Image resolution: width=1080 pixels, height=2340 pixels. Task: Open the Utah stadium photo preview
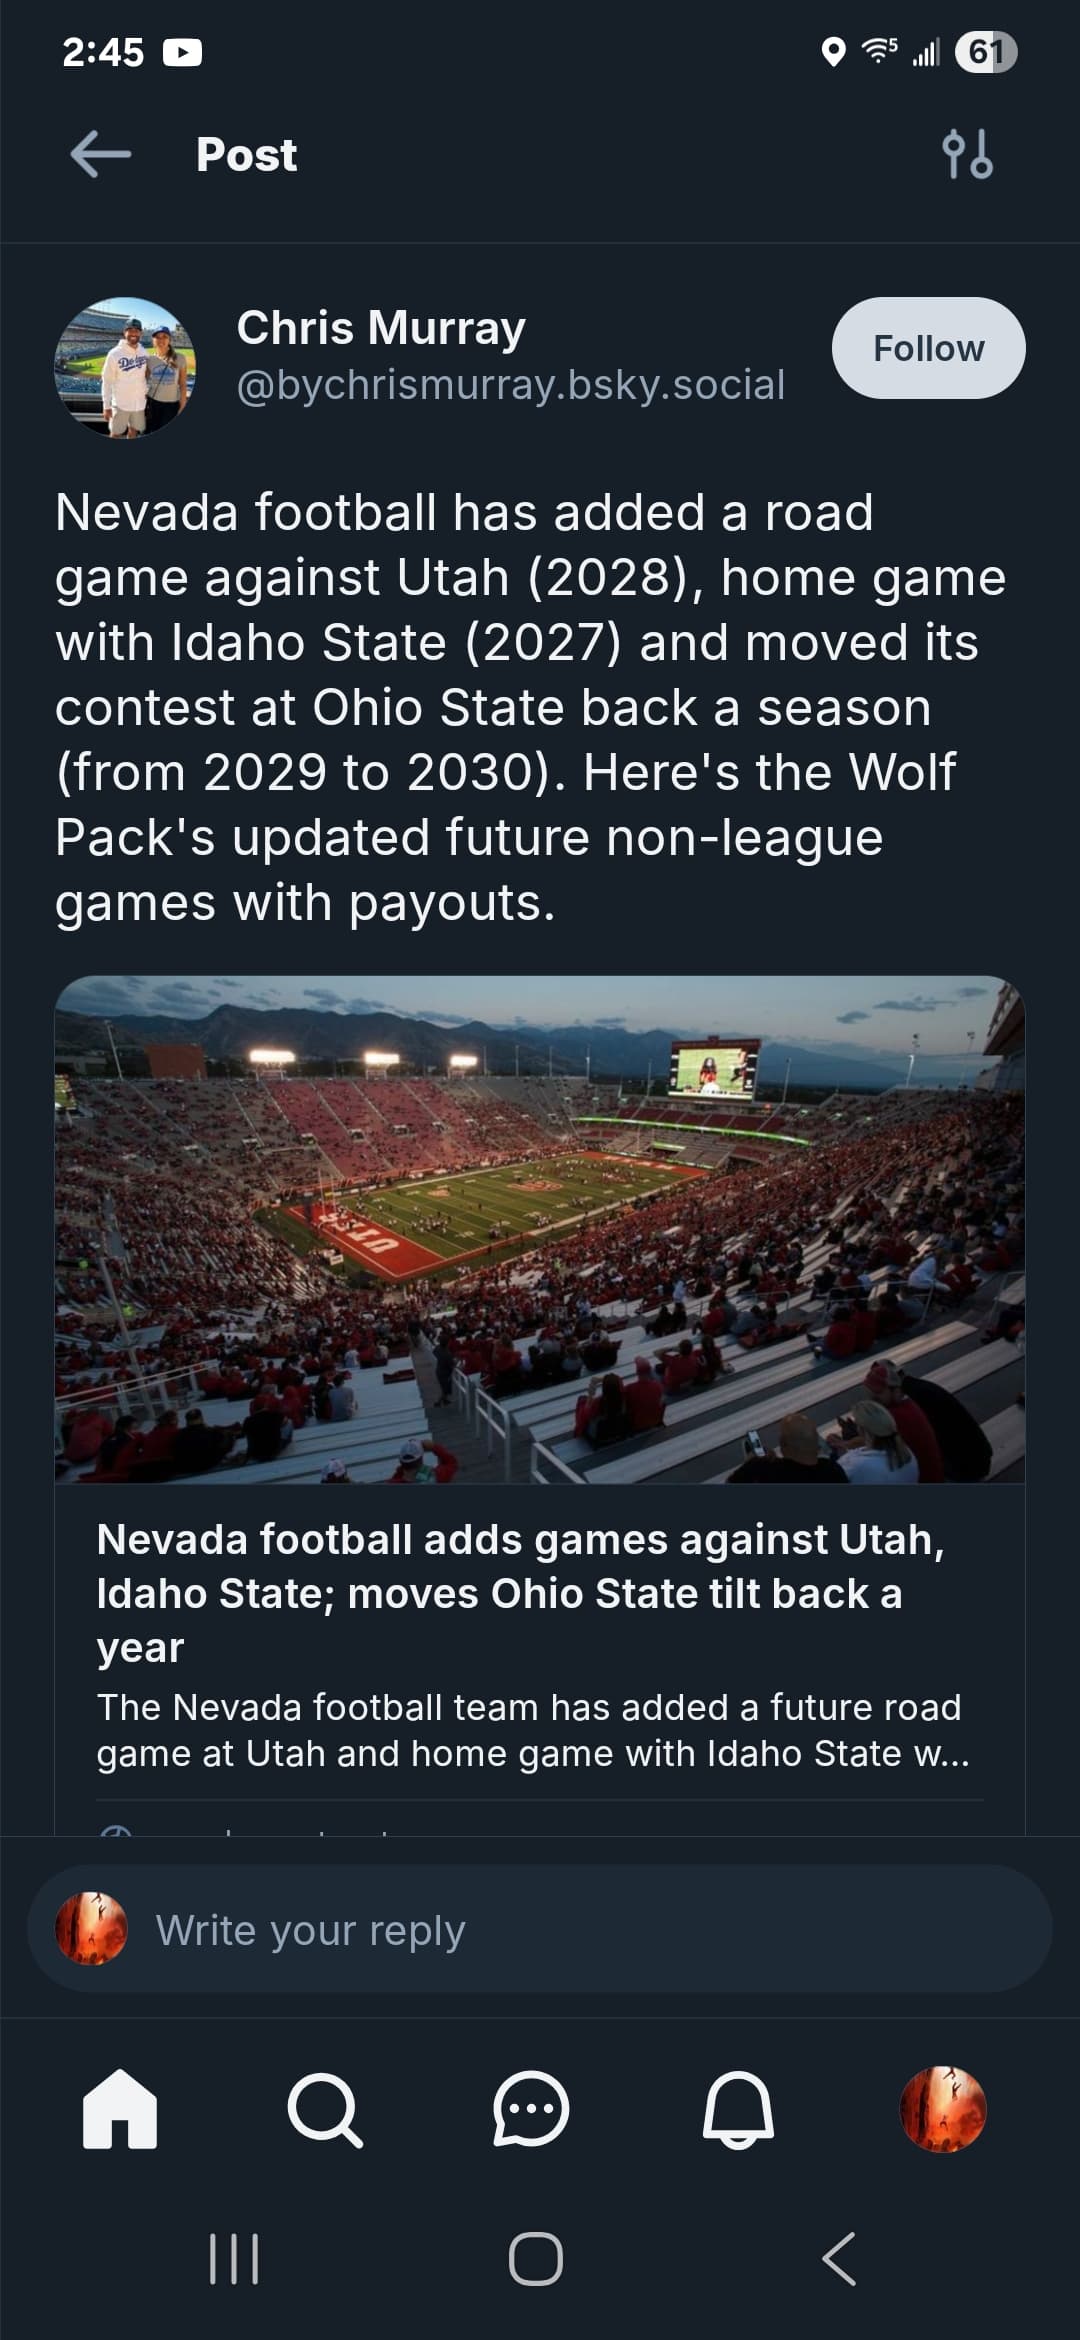(540, 1229)
